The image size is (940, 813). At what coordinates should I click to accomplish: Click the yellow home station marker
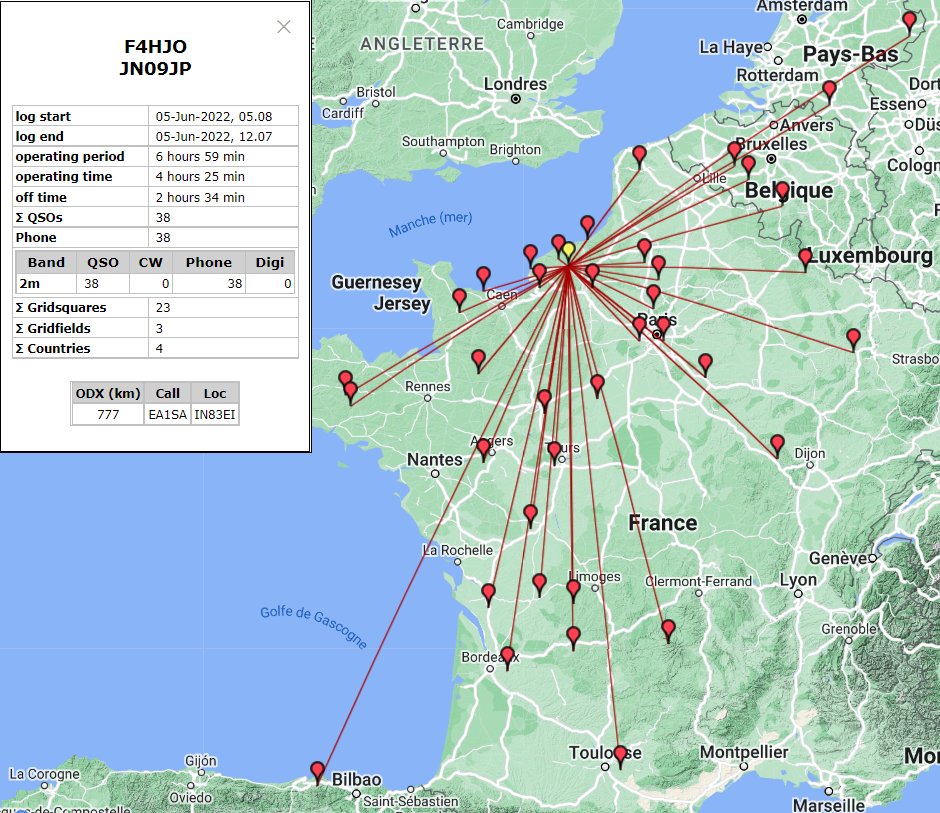click(568, 252)
